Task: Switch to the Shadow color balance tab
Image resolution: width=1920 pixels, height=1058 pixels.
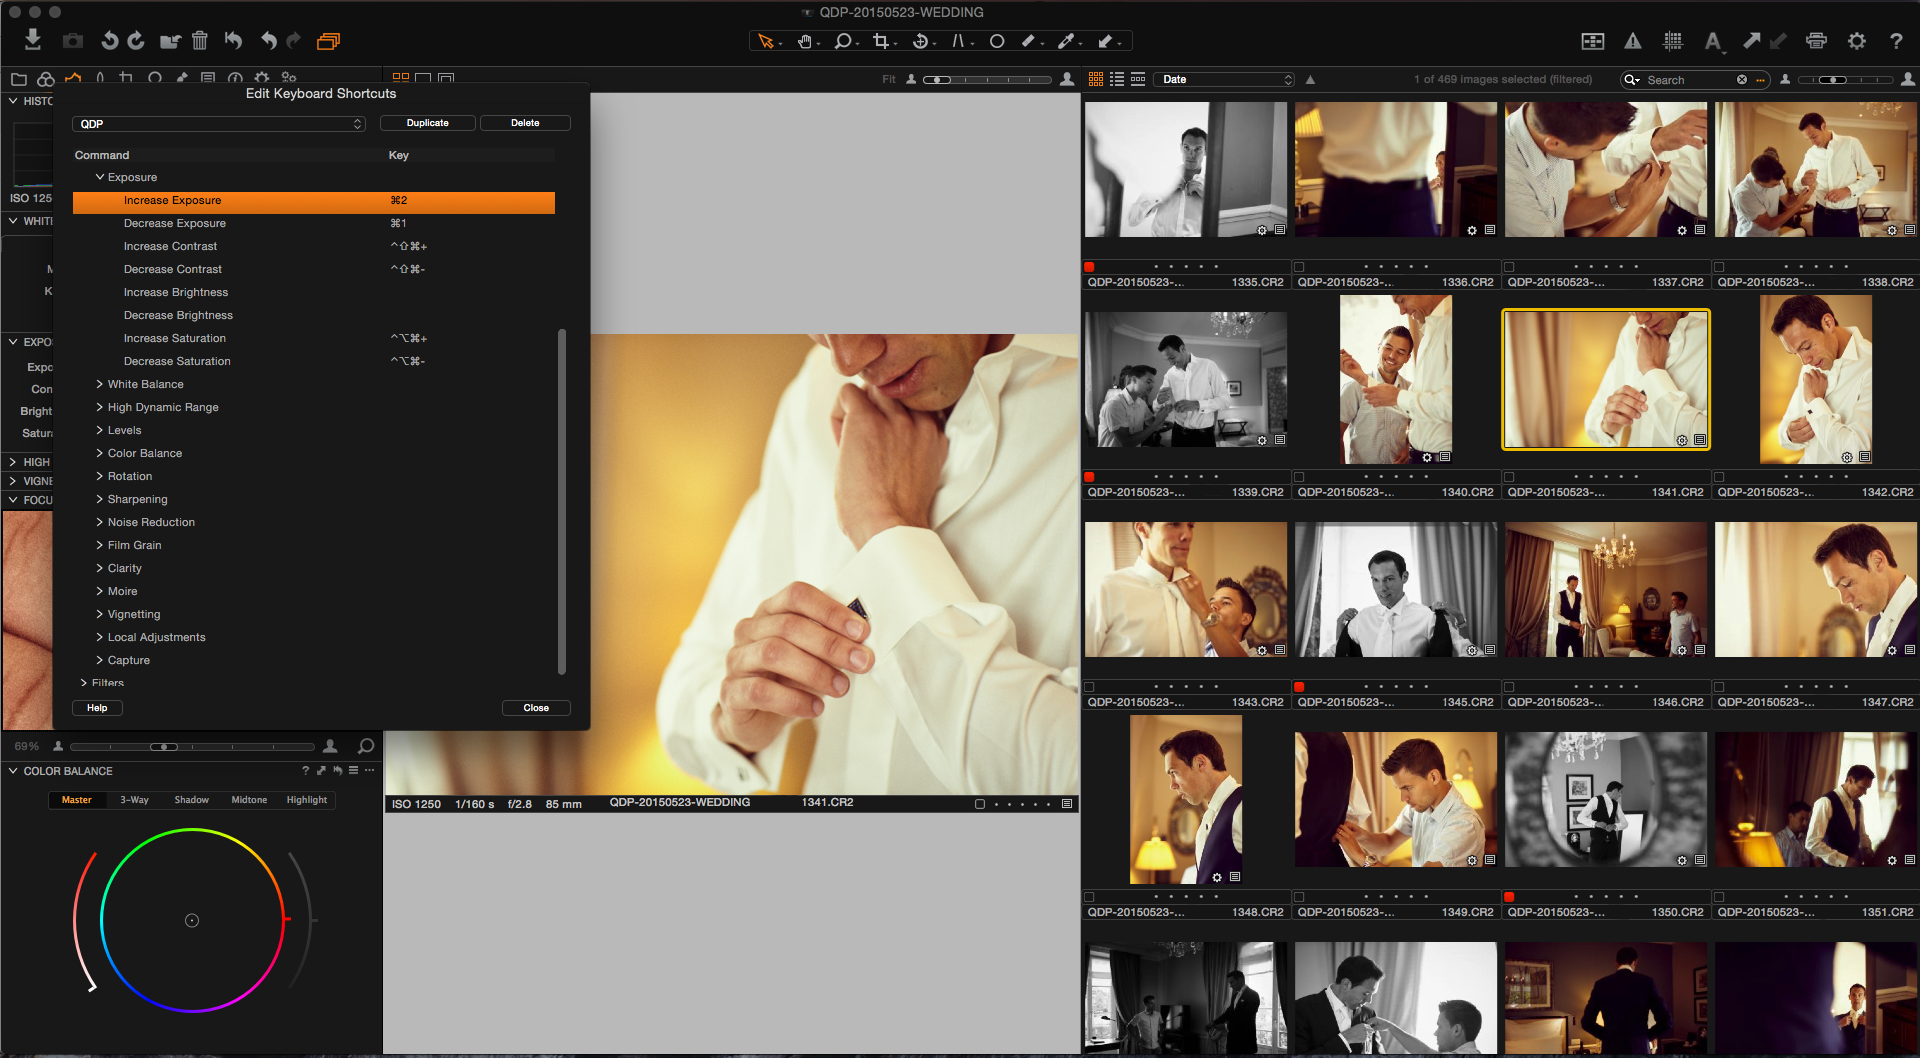Action: click(192, 800)
